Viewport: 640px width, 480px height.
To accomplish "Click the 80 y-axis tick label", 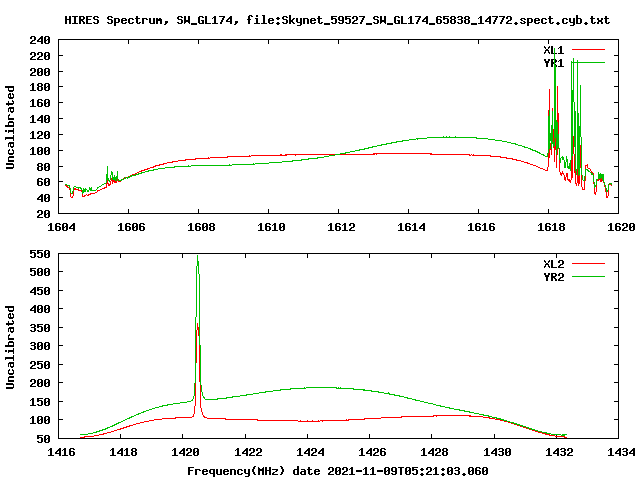I will (44, 167).
